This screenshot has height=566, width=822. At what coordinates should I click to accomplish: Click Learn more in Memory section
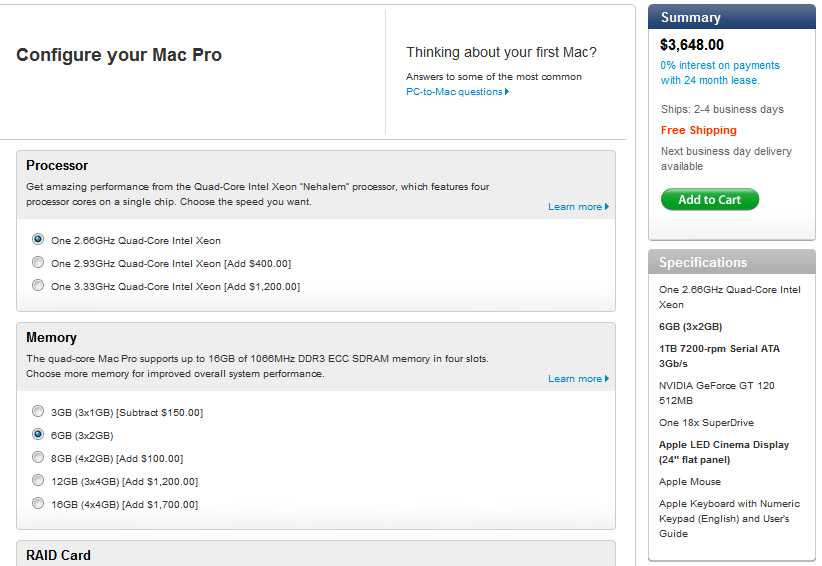tap(574, 379)
